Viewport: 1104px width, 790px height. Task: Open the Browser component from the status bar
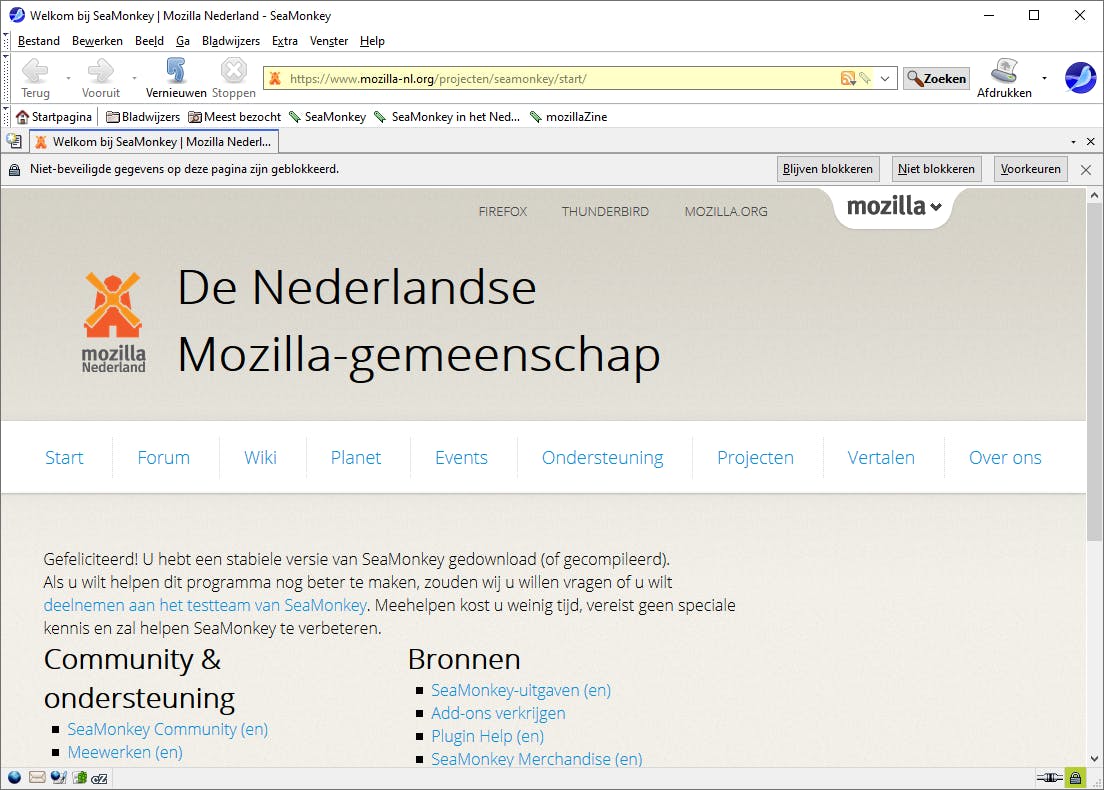tap(14, 777)
